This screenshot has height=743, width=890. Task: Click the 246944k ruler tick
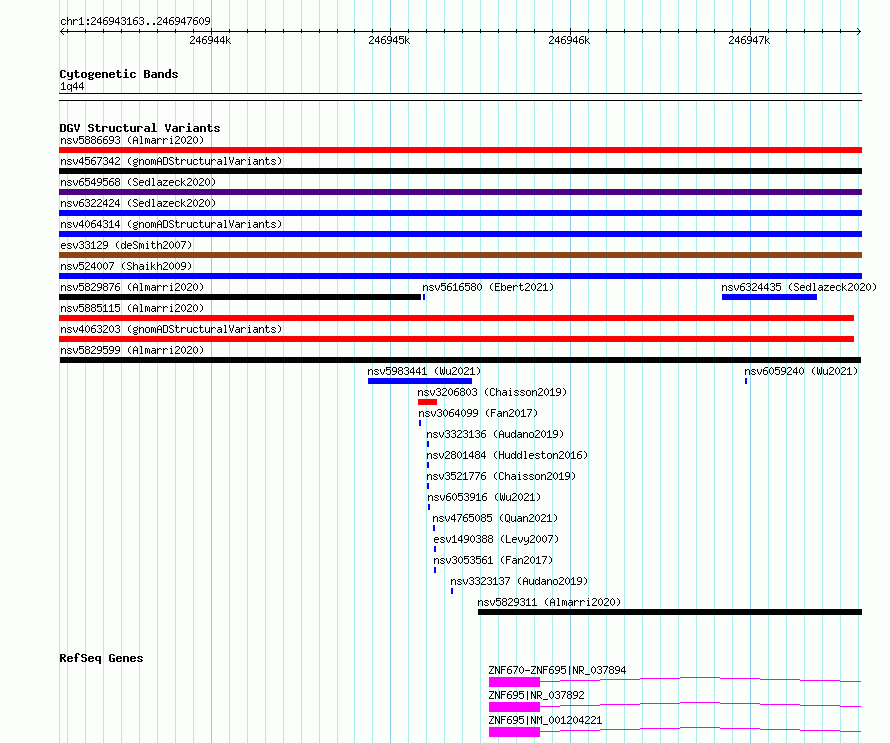point(210,40)
